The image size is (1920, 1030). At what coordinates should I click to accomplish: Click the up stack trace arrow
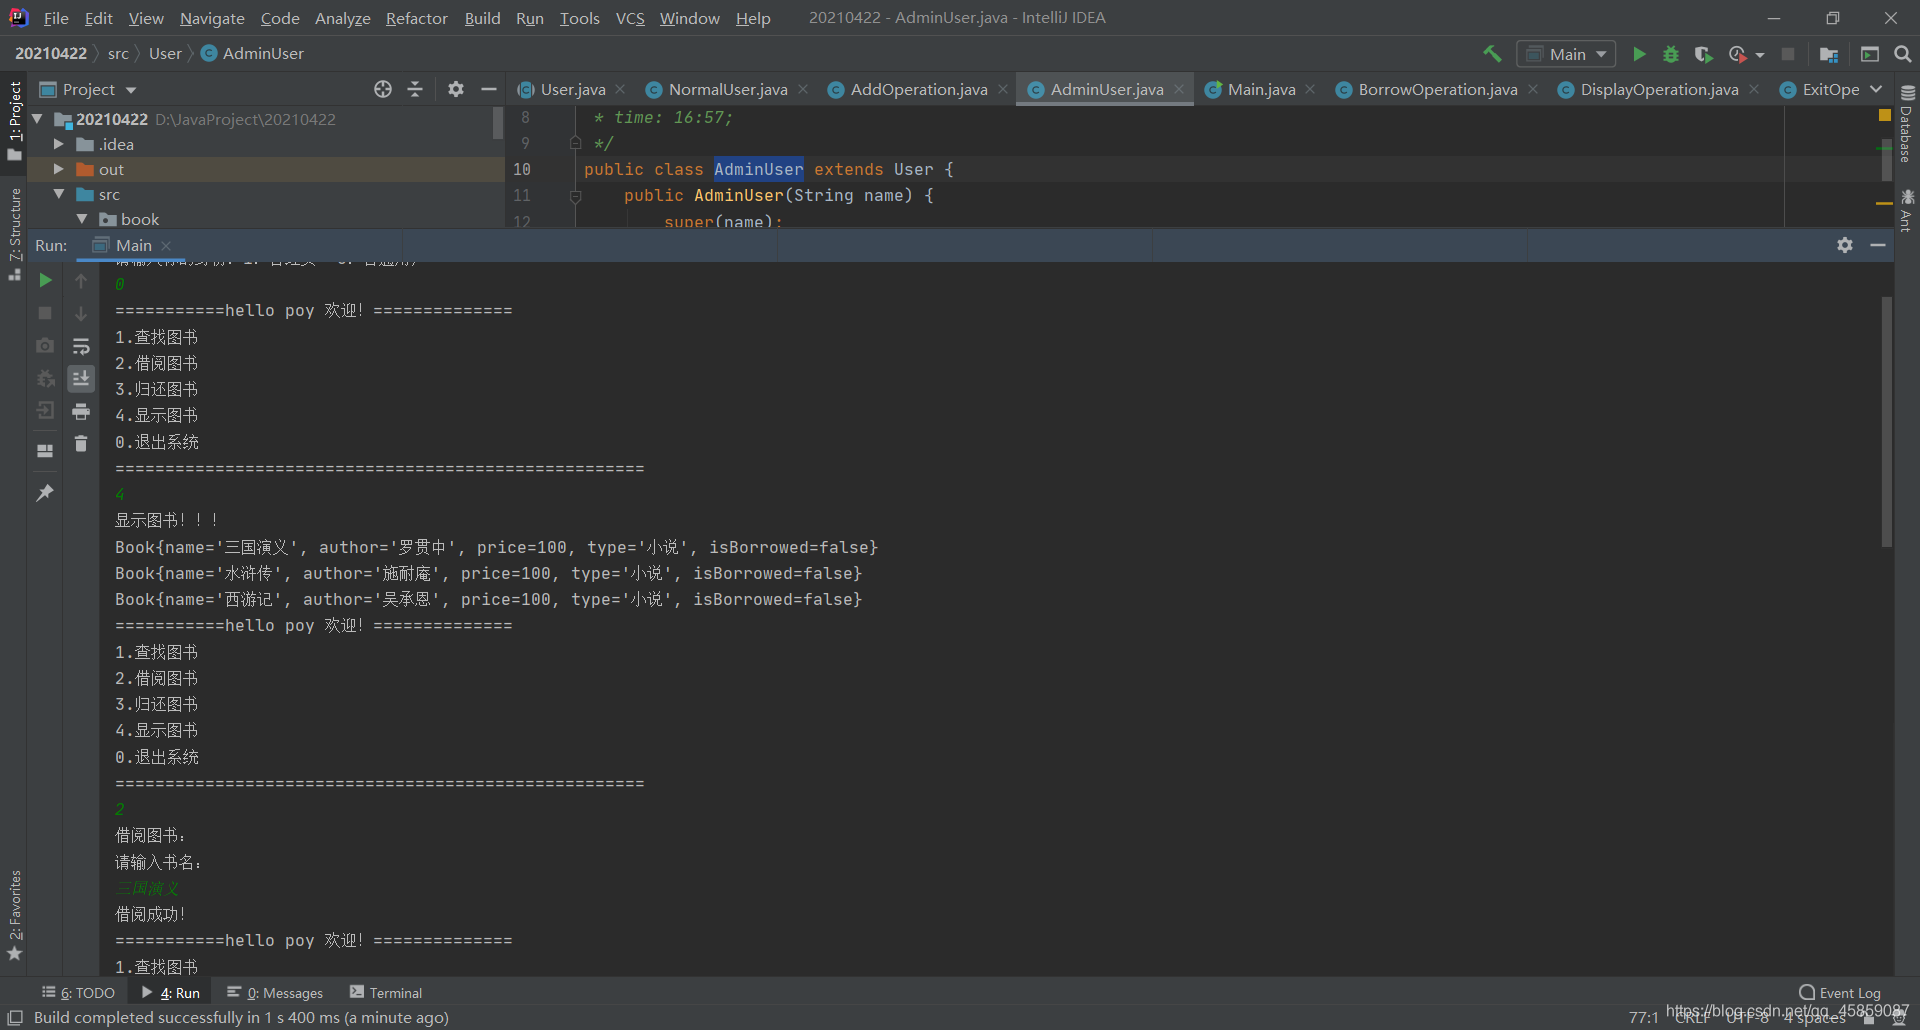(x=81, y=281)
